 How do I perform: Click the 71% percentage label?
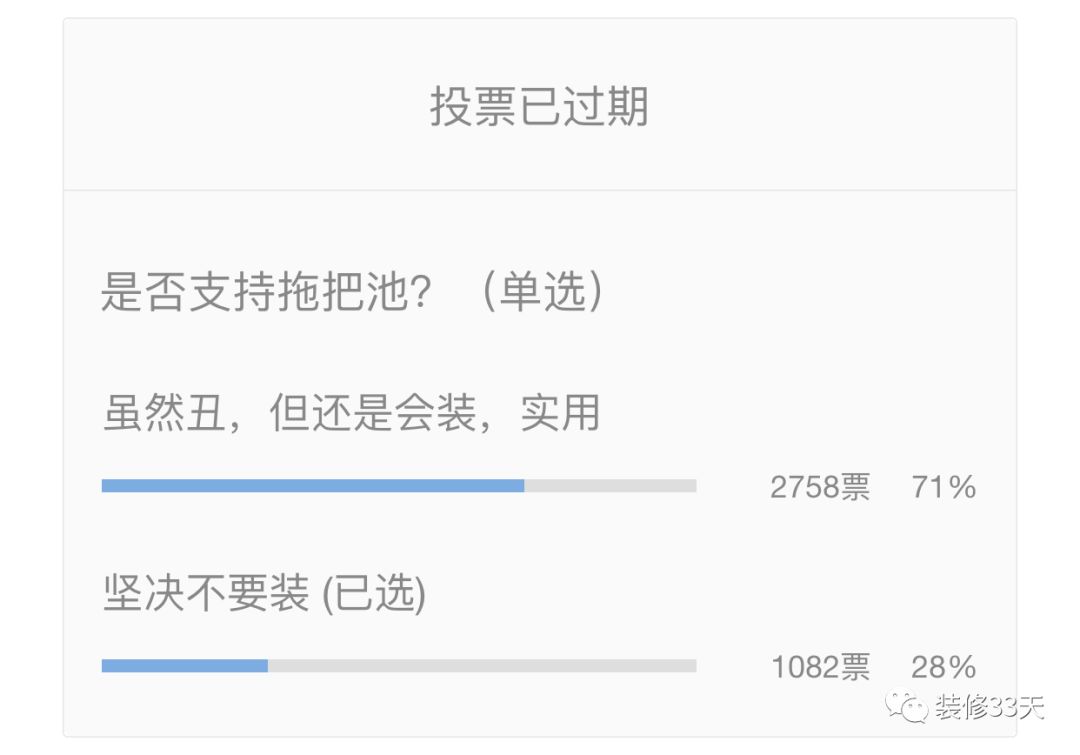coord(944,487)
